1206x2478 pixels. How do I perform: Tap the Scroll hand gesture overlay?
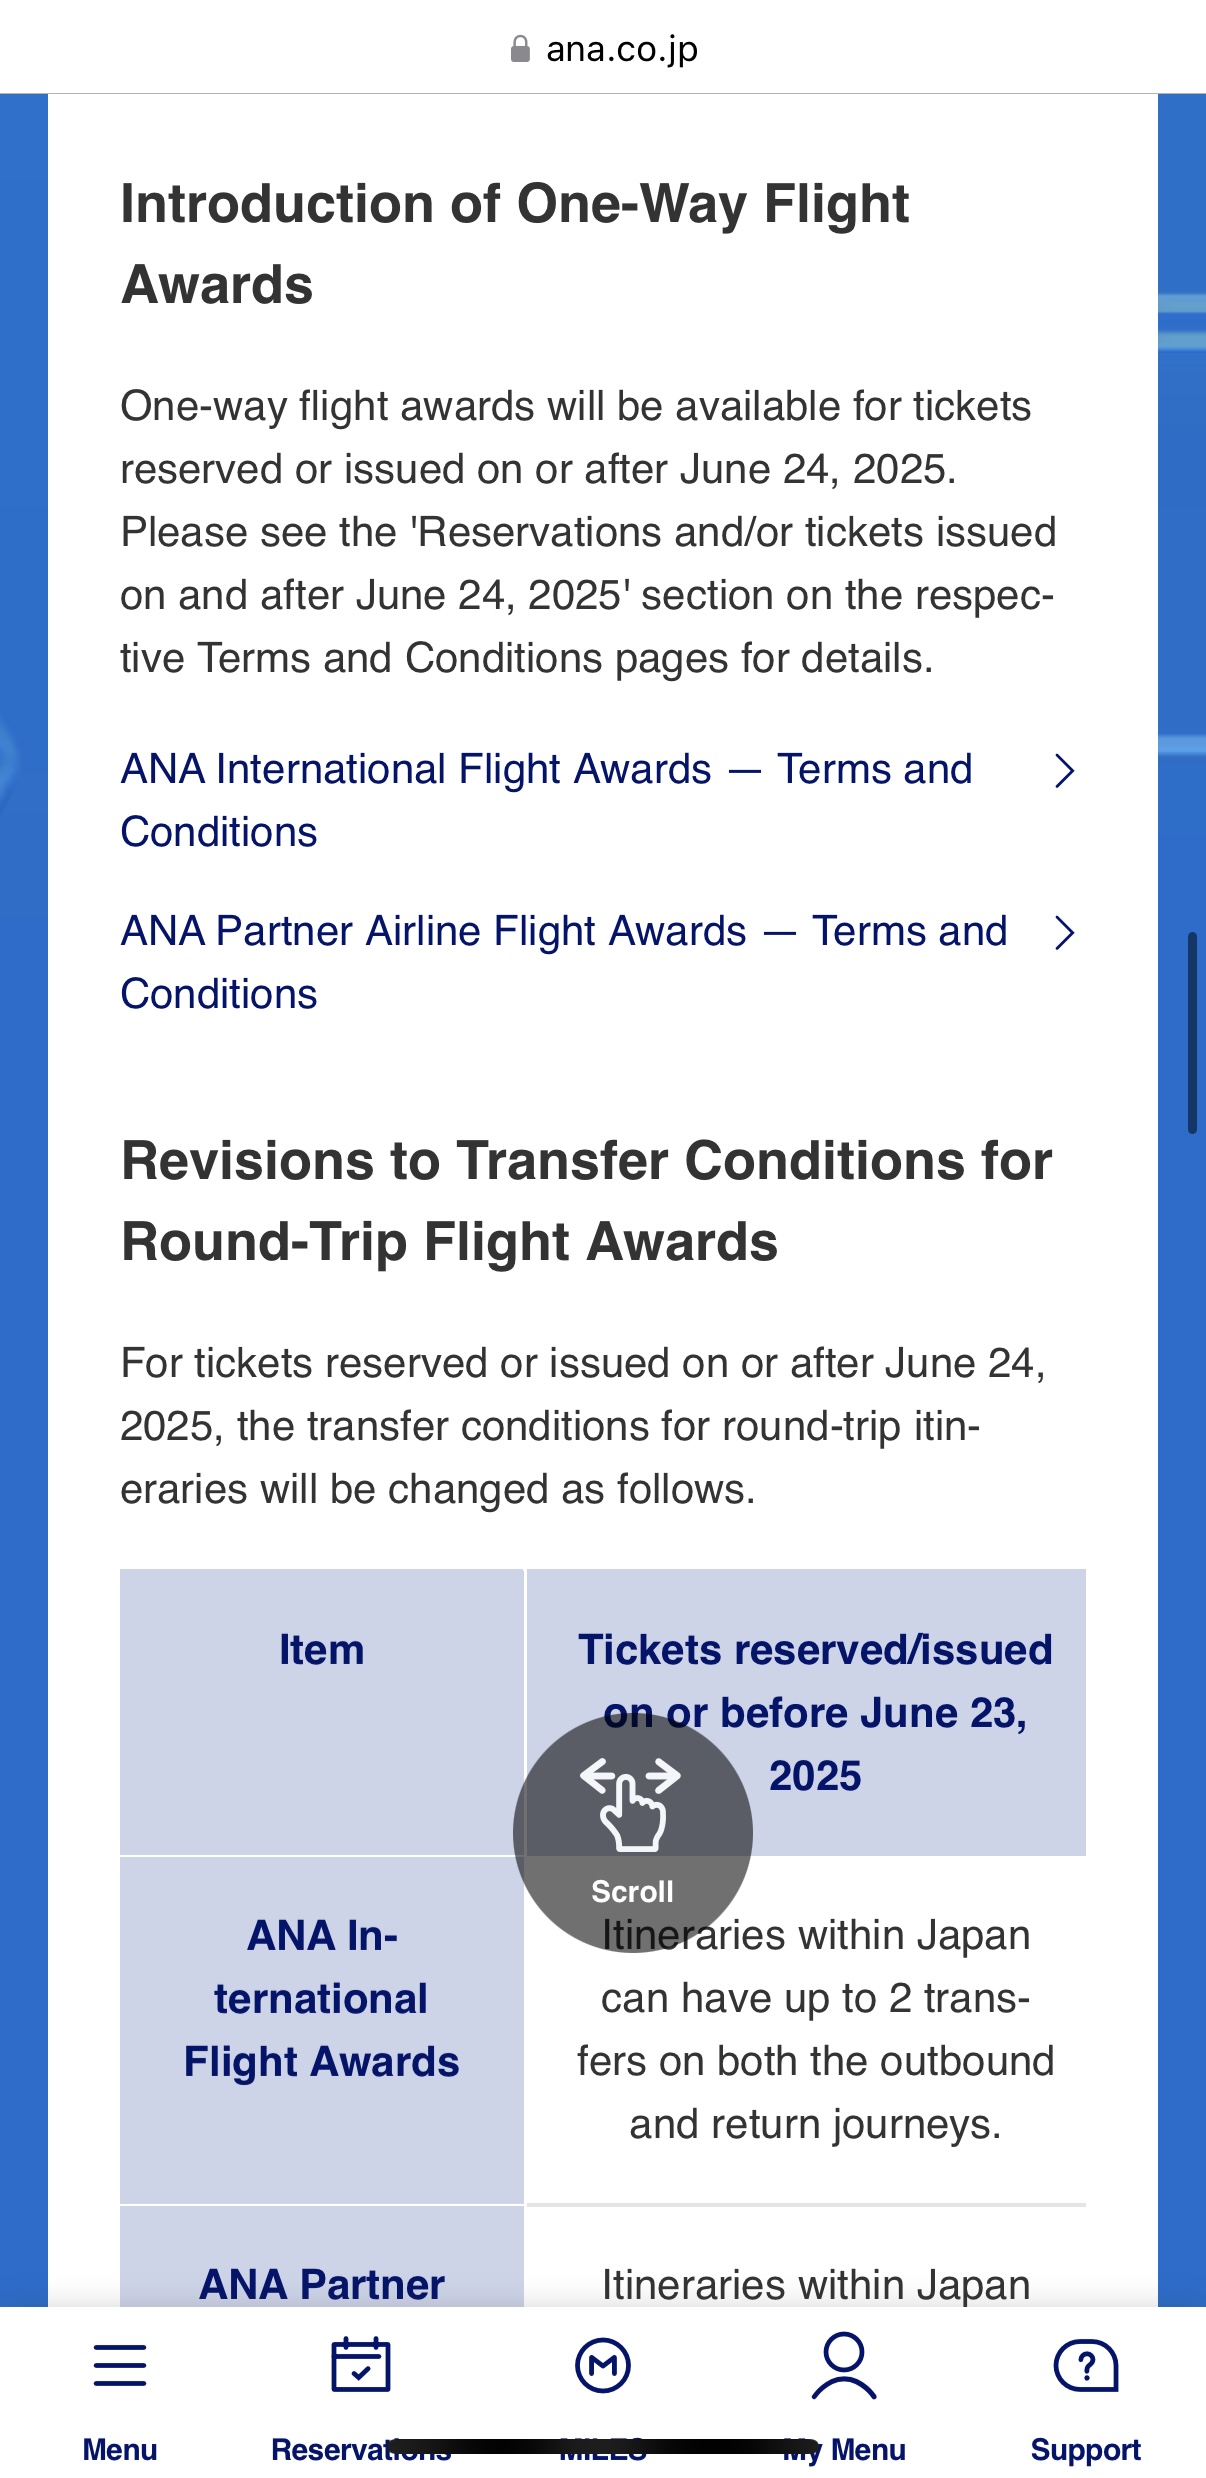click(x=632, y=1832)
